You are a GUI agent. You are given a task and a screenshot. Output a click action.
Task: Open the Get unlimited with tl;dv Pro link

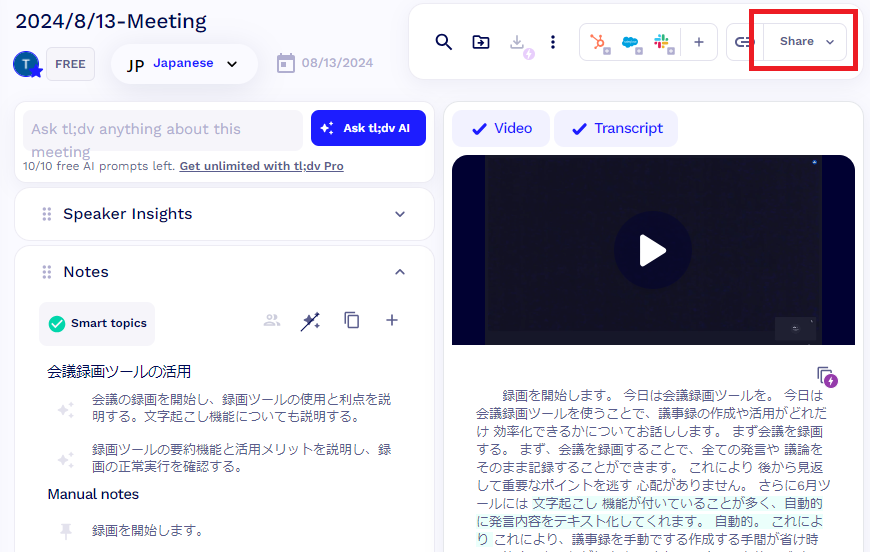[x=261, y=166]
